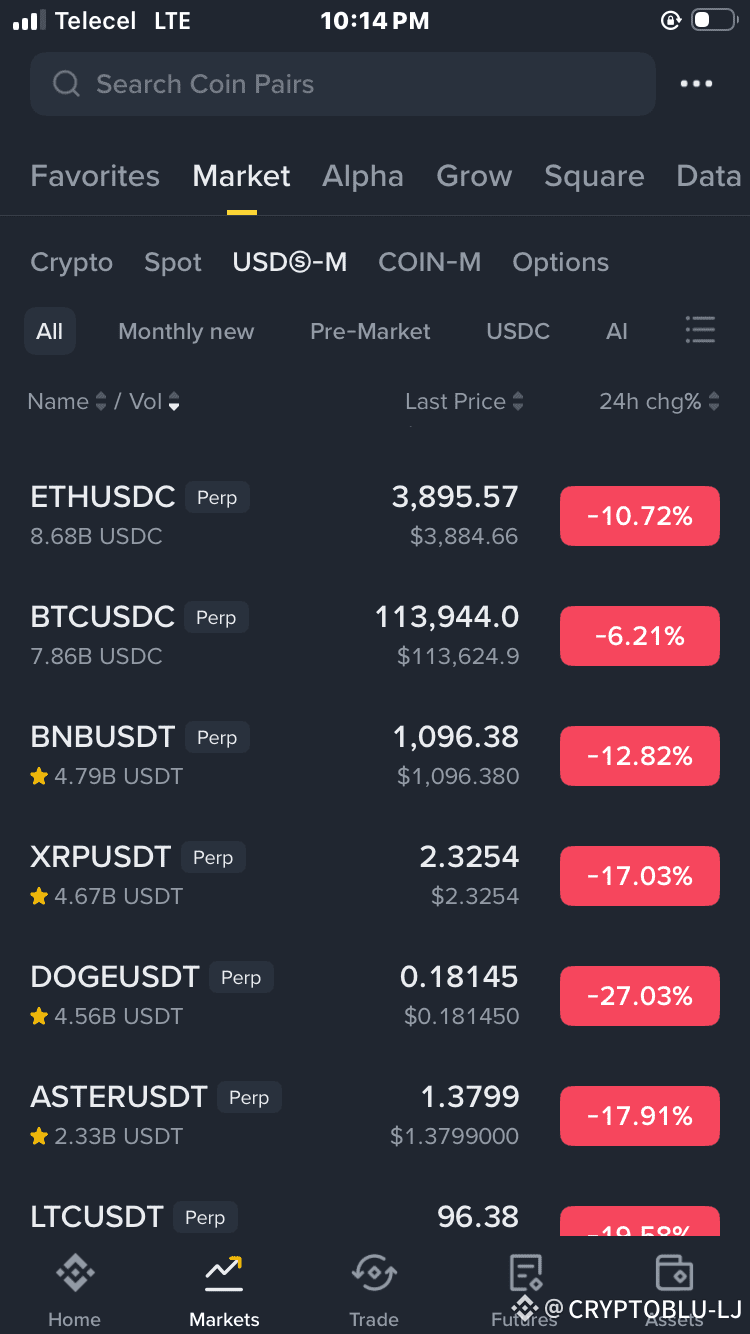The width and height of the screenshot is (750, 1334).
Task: Focus the Search Coin Pairs field
Action: pyautogui.click(x=343, y=84)
